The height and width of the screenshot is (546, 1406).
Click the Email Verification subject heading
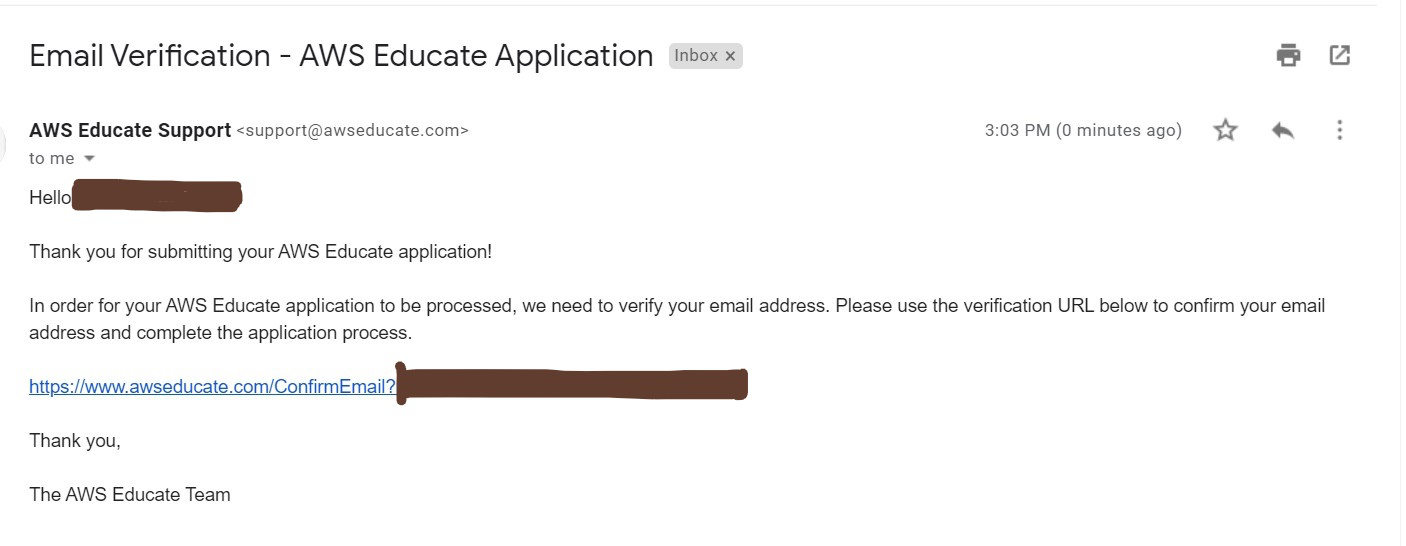(x=341, y=55)
